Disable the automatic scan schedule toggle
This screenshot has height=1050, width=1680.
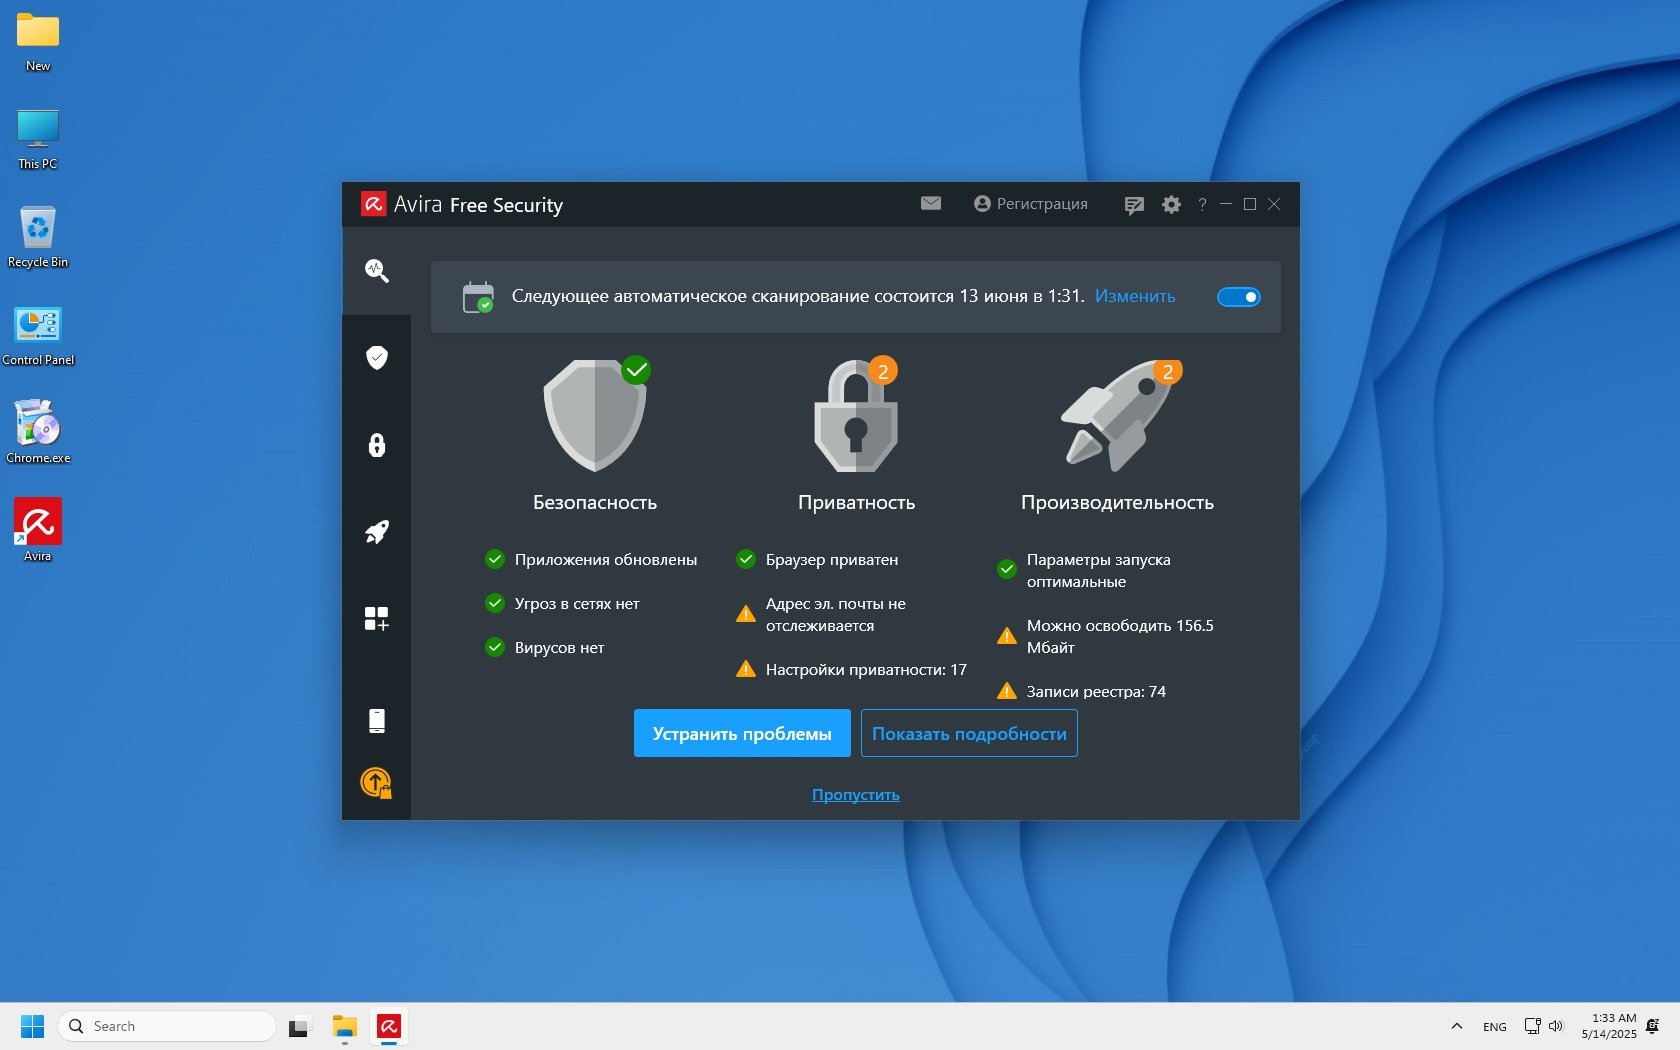coord(1238,297)
